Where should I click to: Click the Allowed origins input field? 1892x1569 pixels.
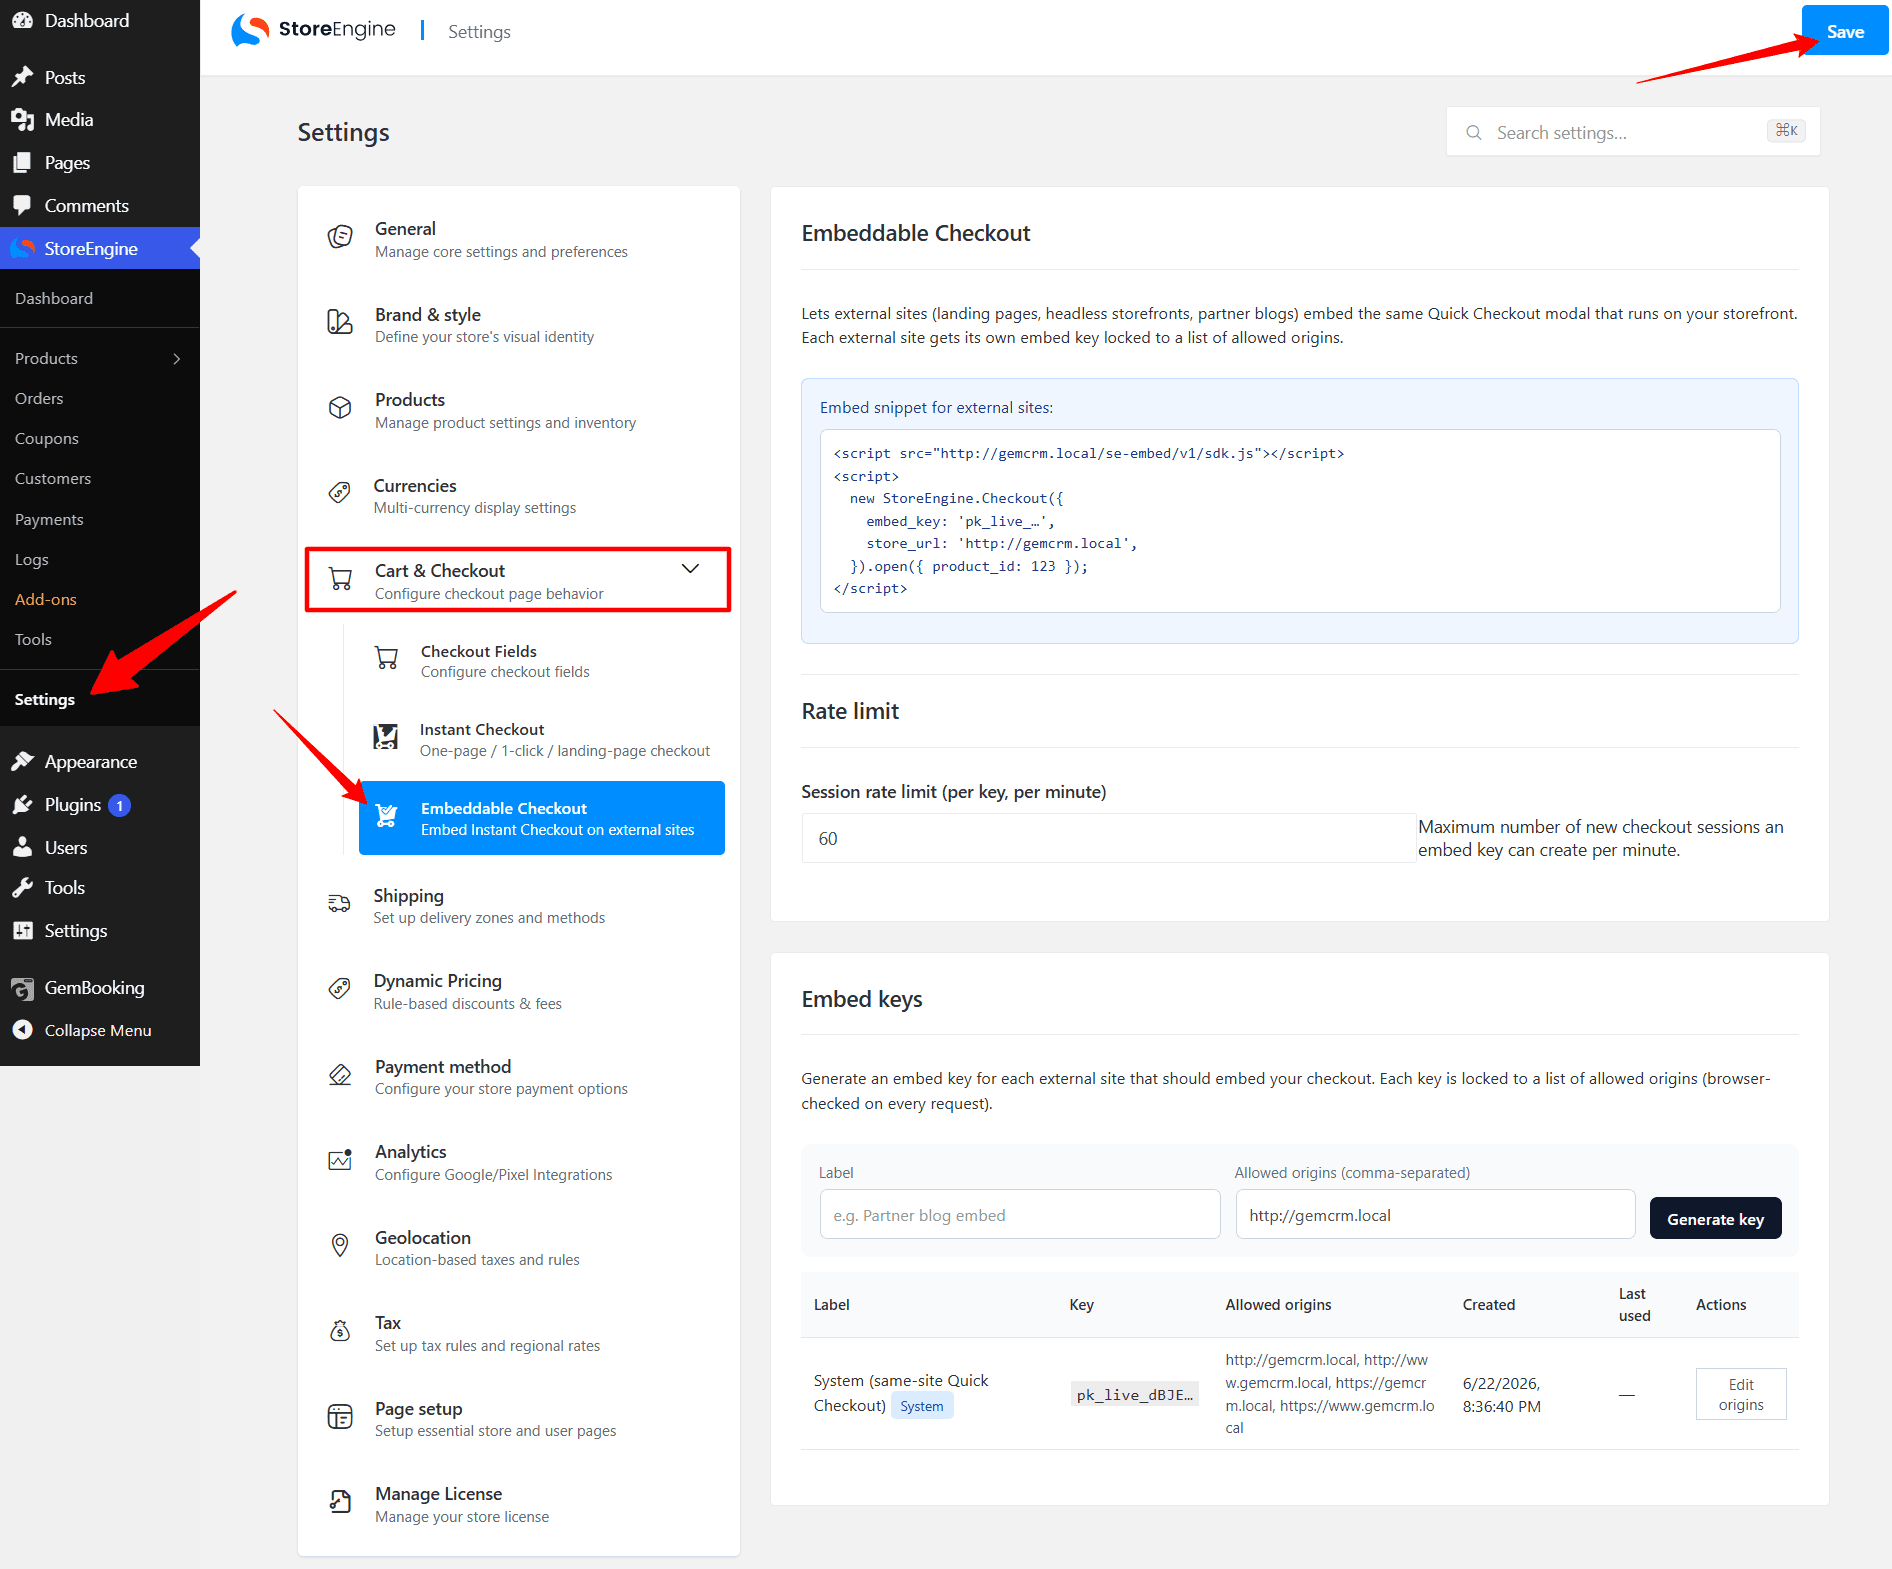1435,1214
